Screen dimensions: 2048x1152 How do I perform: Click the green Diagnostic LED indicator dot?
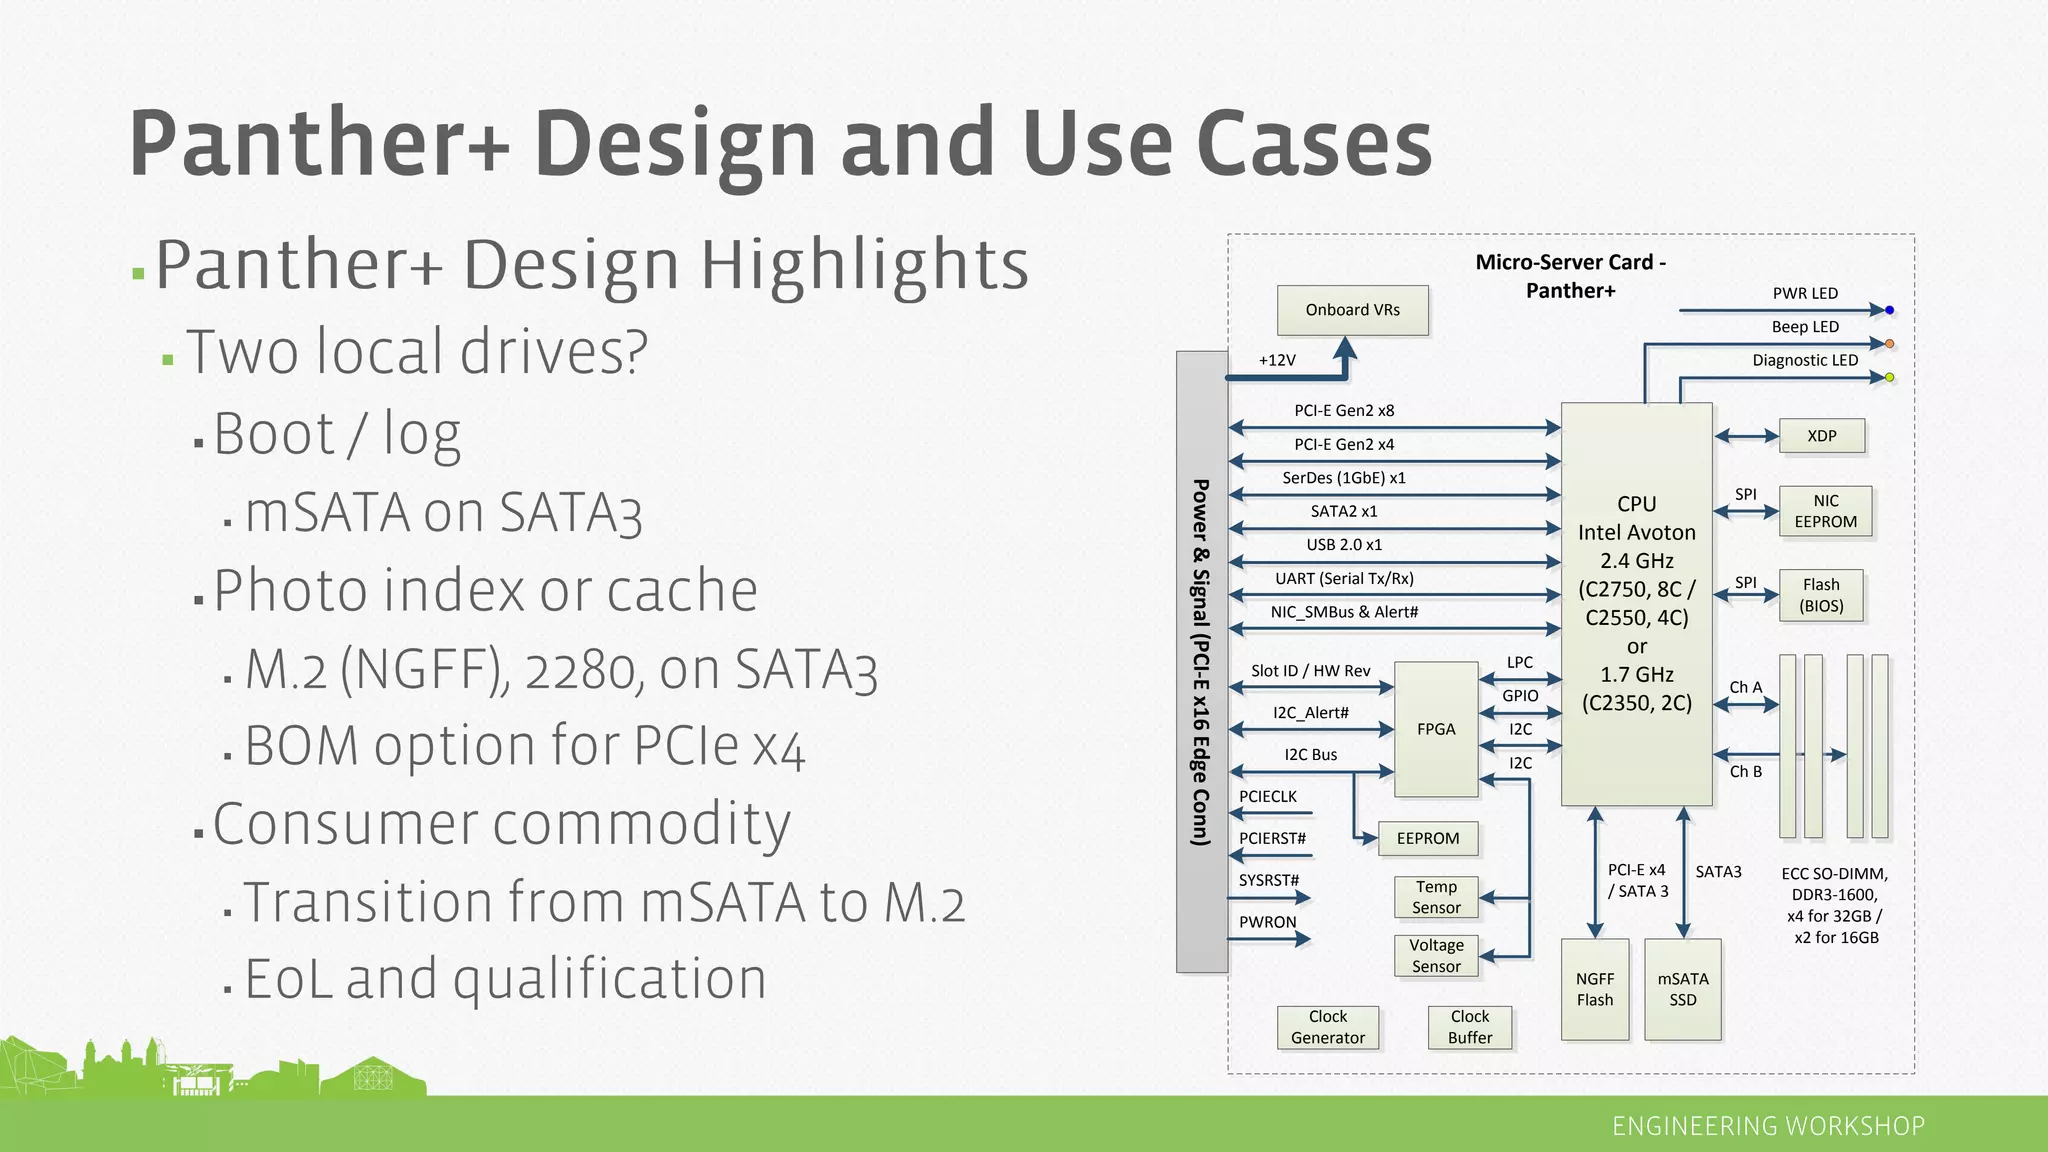click(1889, 377)
